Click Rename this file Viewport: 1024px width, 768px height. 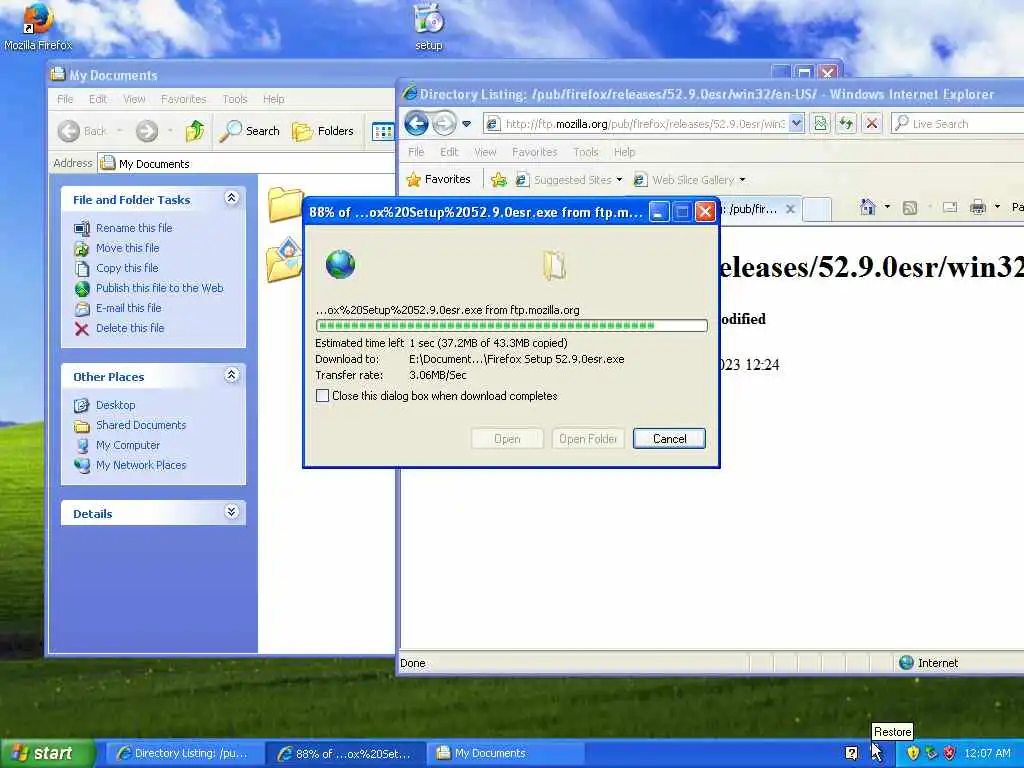pyautogui.click(x=134, y=228)
